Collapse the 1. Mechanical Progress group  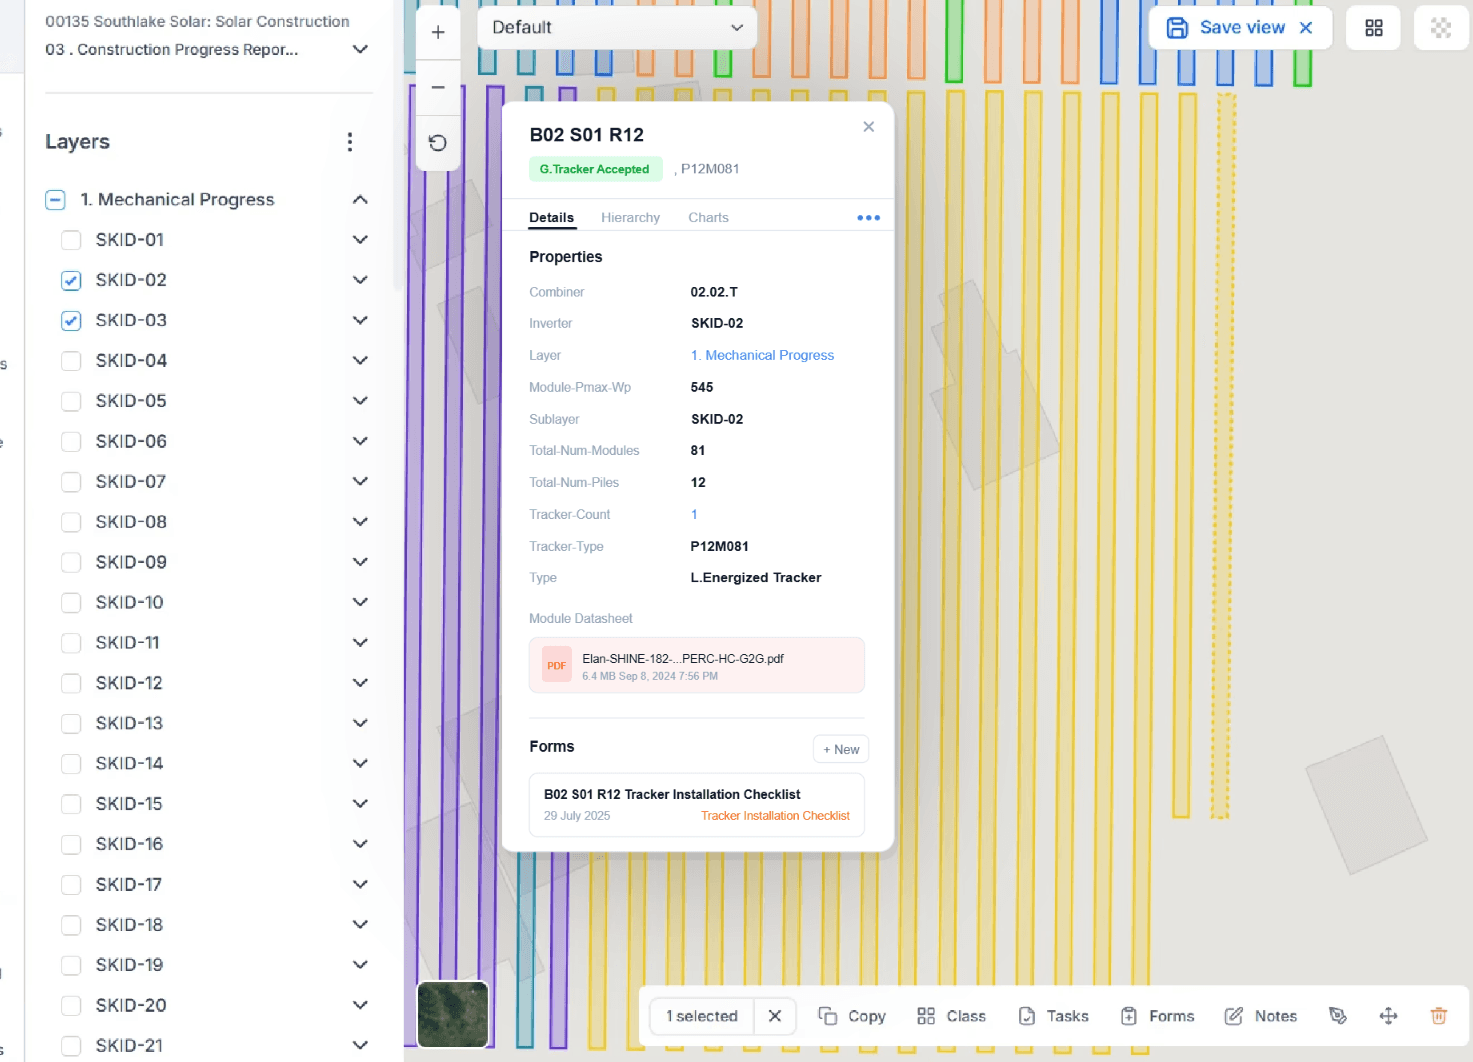click(x=361, y=200)
